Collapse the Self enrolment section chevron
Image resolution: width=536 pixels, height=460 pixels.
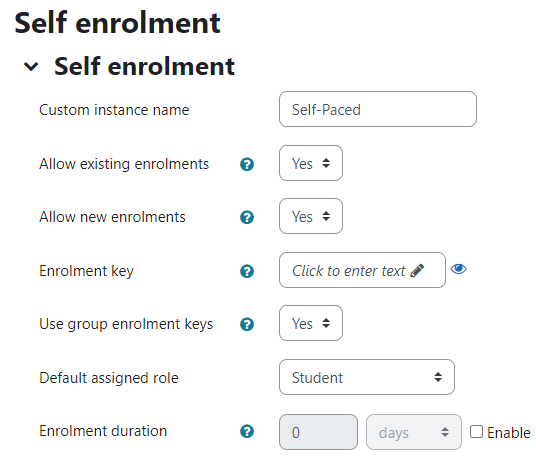coord(31,66)
